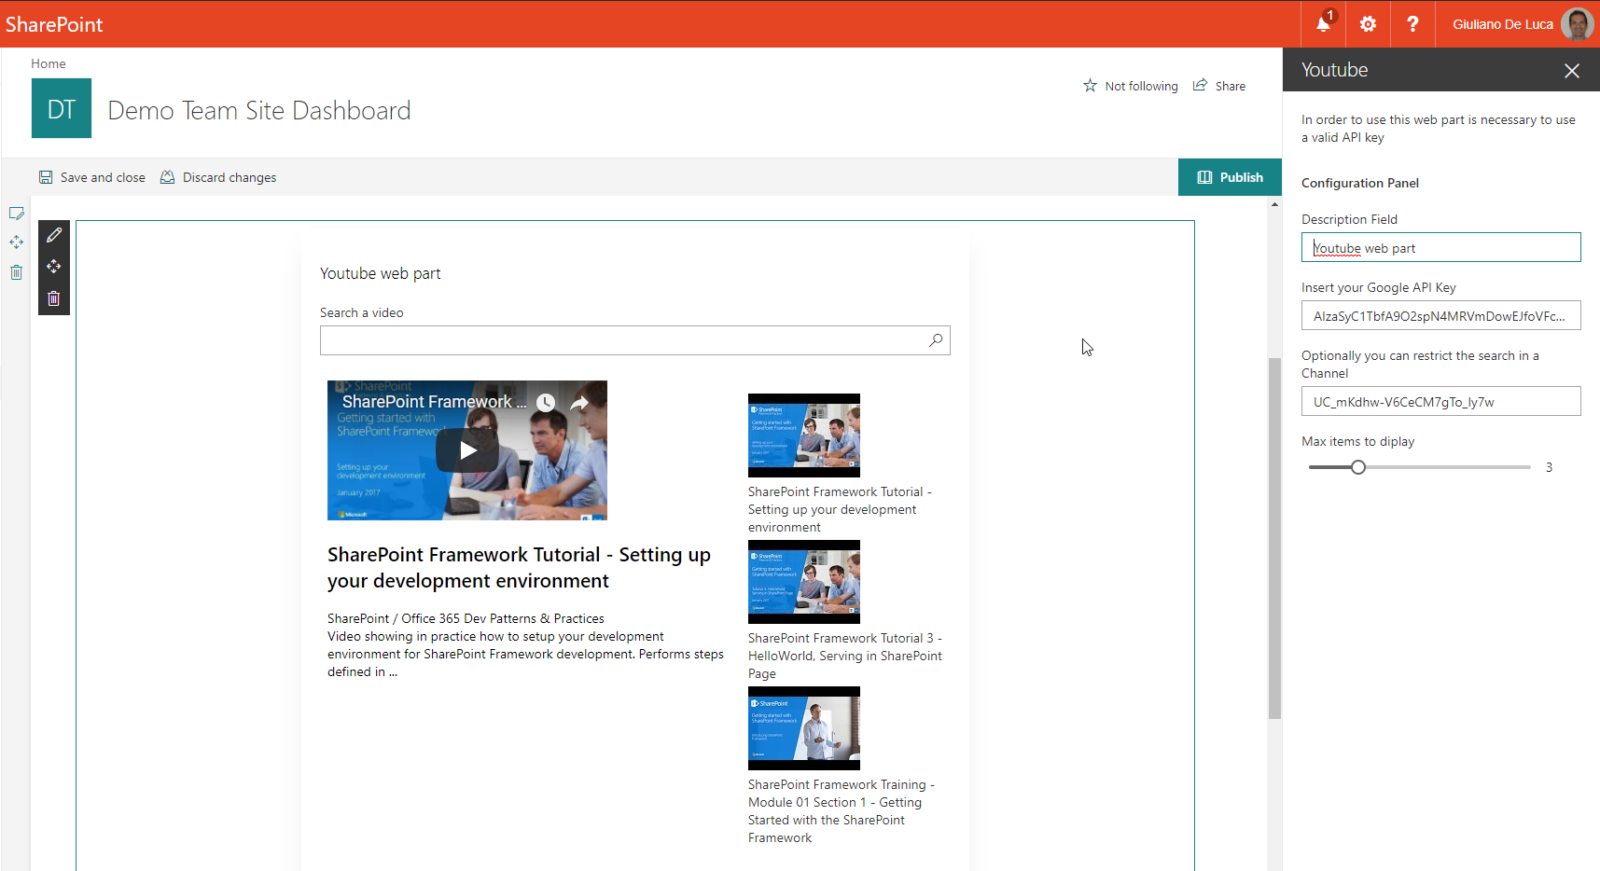The image size is (1600, 871).
Task: Click the Configuration Panel heading
Action: coord(1360,183)
